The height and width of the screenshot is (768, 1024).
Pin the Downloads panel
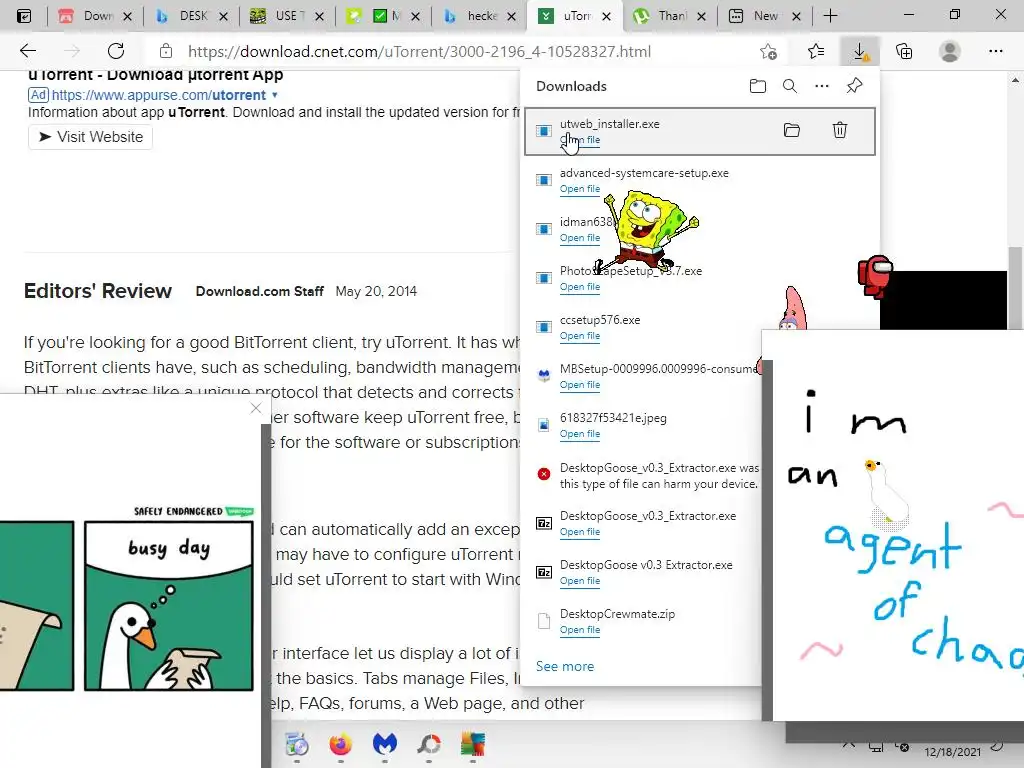(x=854, y=86)
